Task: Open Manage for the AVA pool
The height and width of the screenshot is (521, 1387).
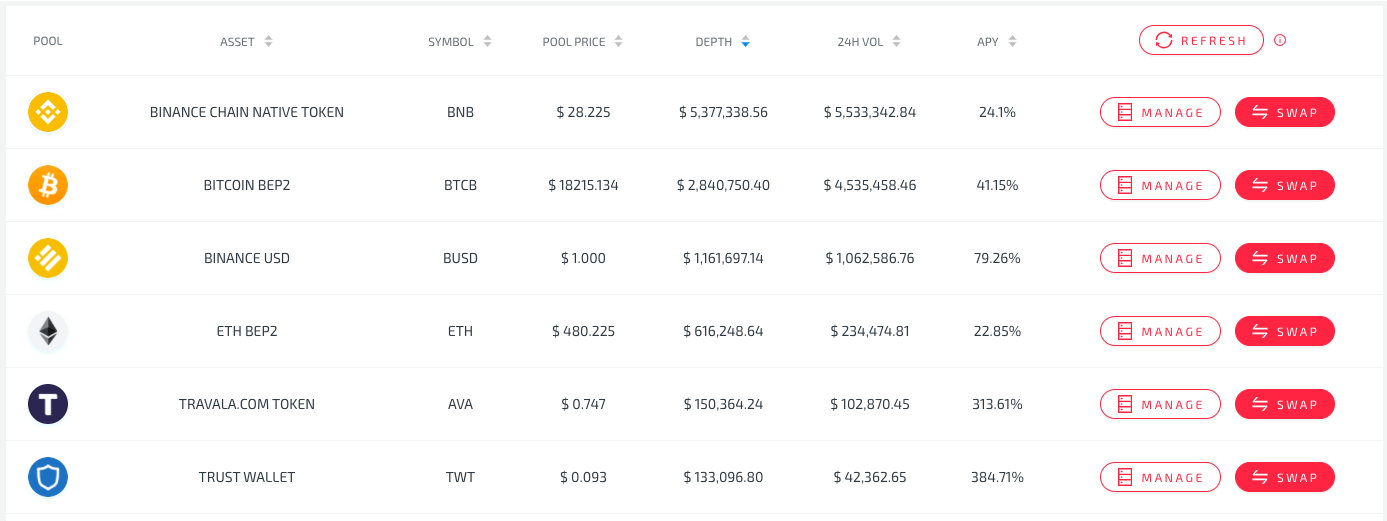Action: [x=1160, y=404]
